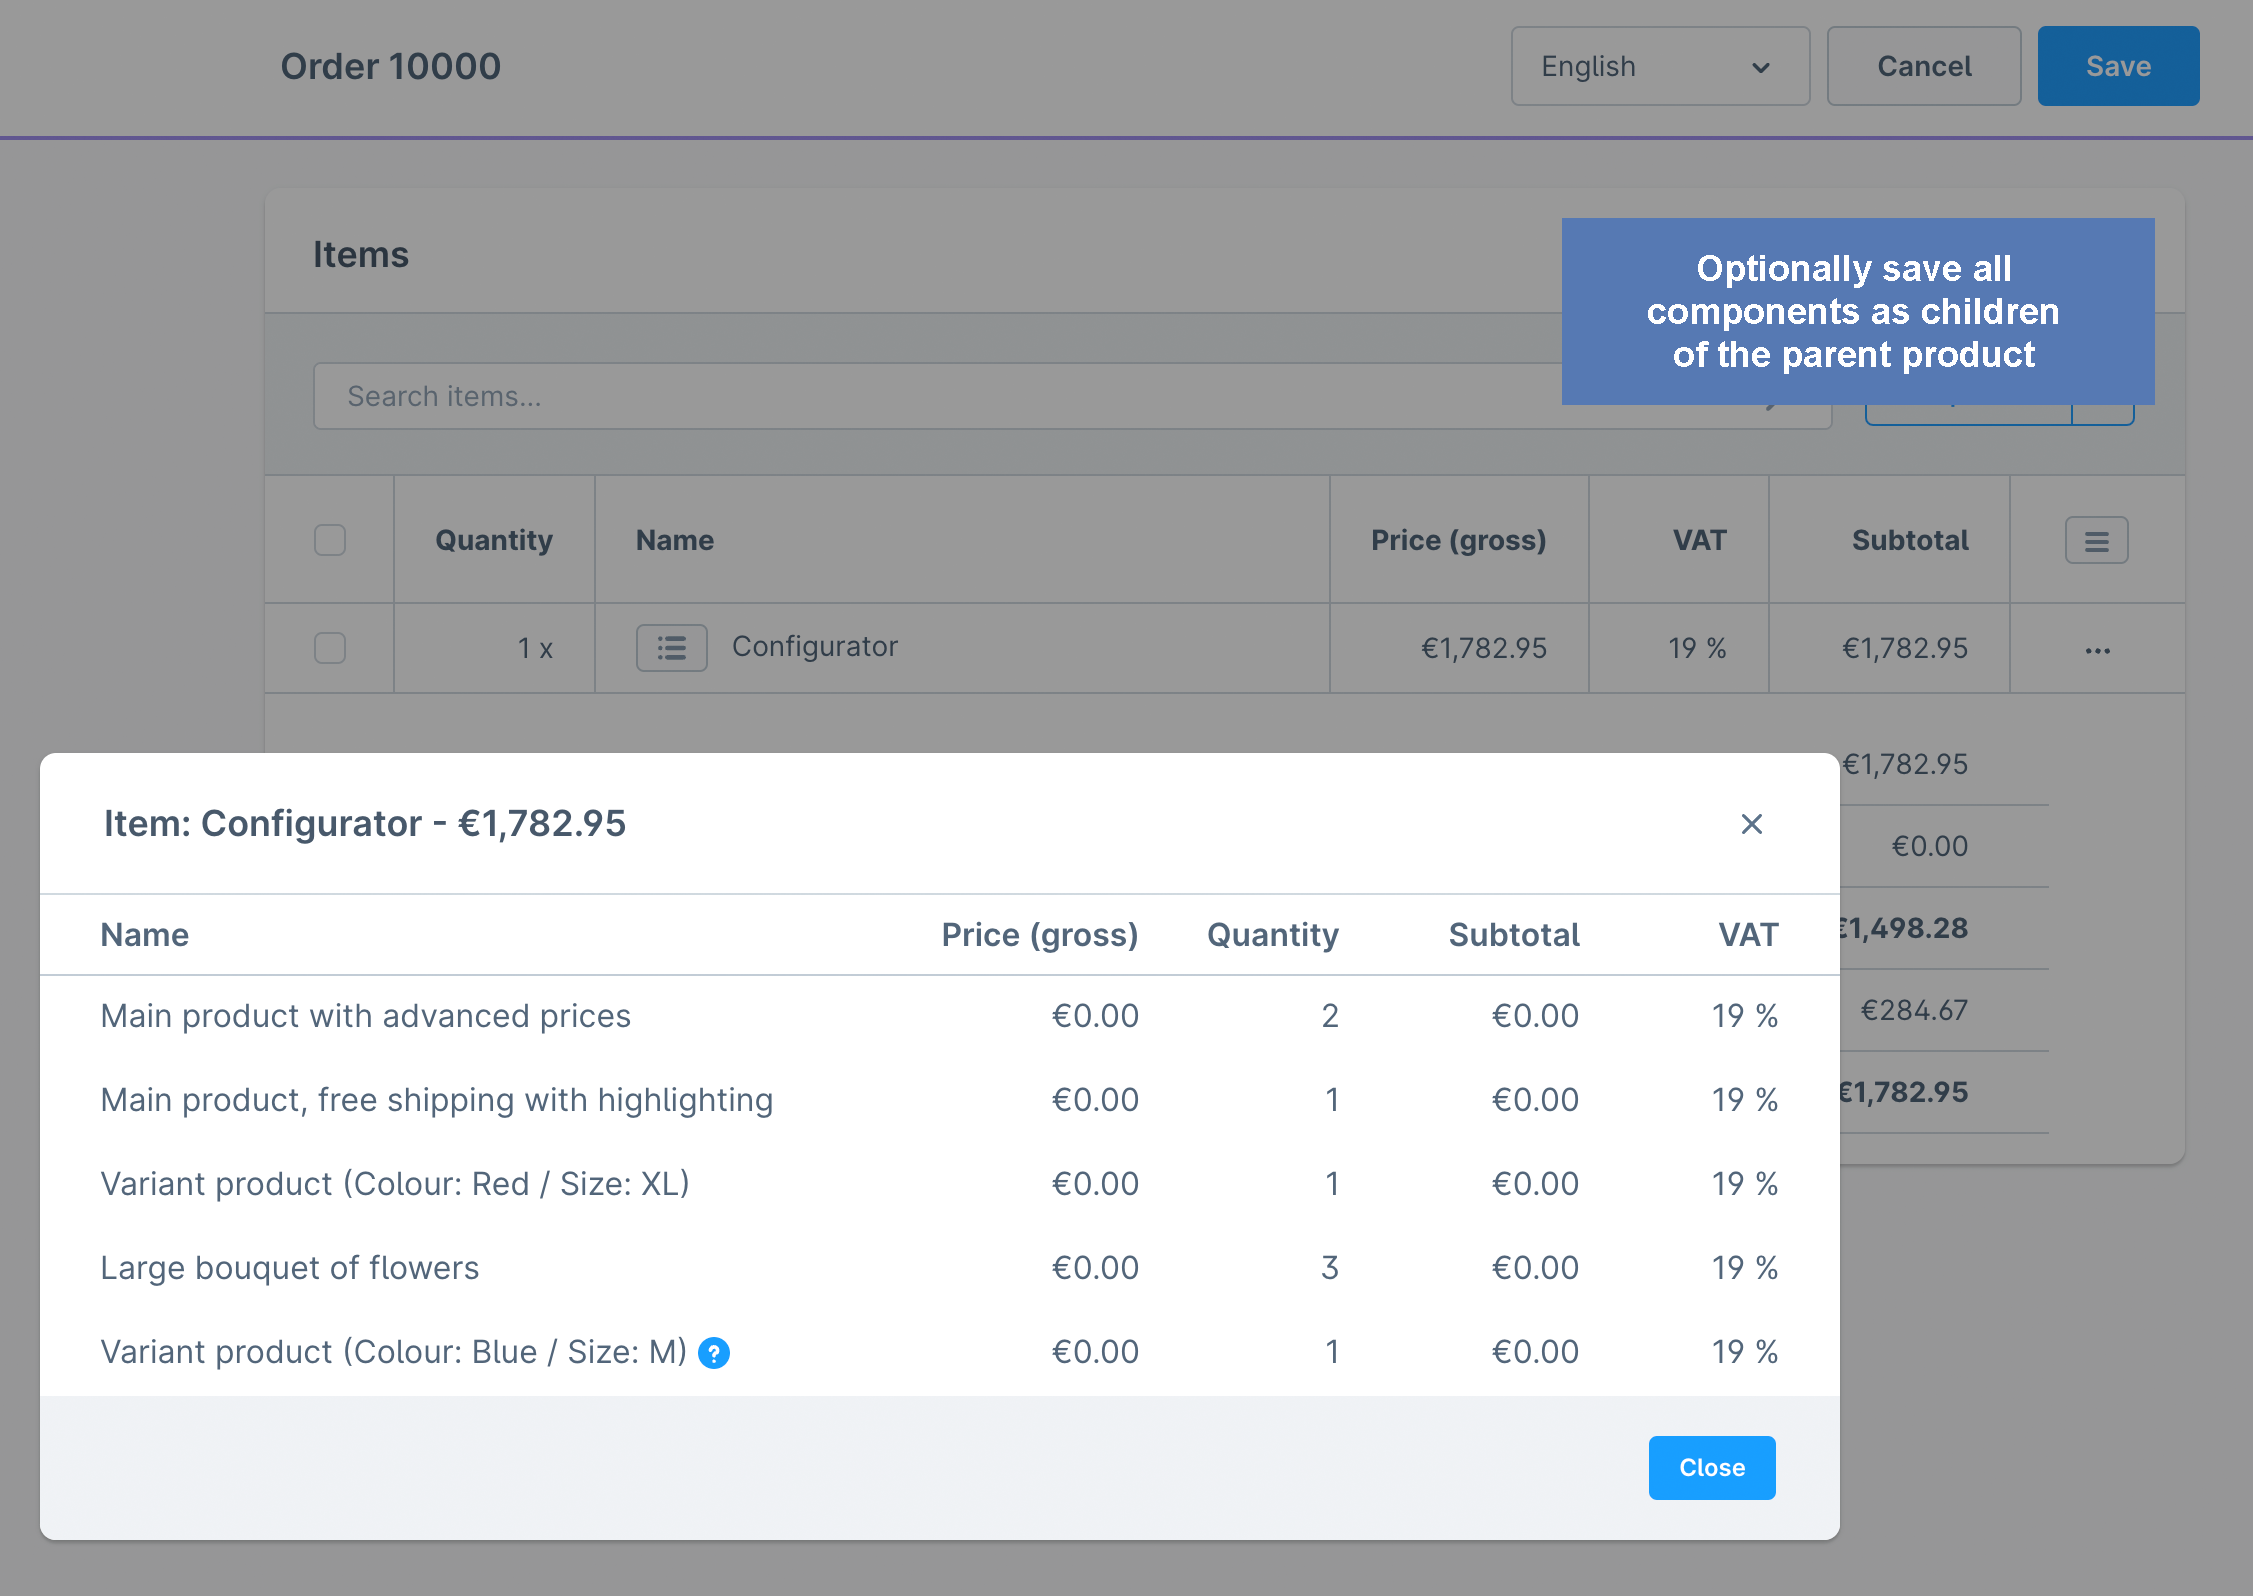This screenshot has width=2253, height=1596.
Task: Open column settings list icon in table header
Action: point(2097,540)
